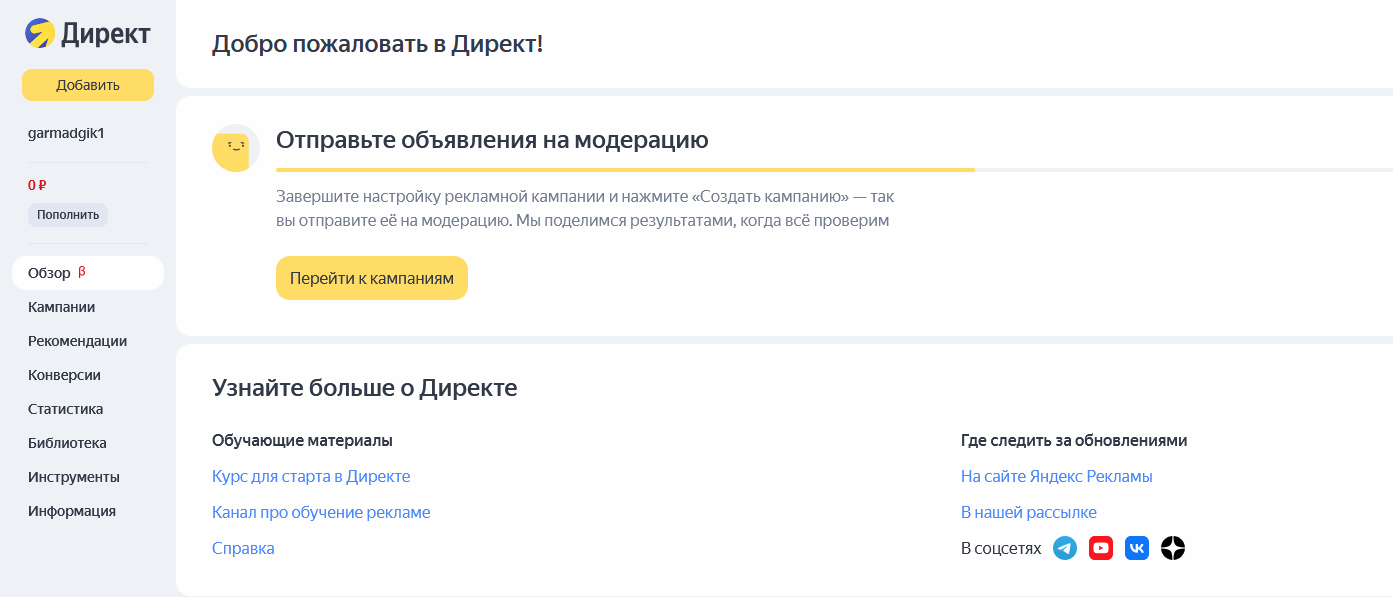This screenshot has width=1393, height=597.
Task: Click the Узнайте больше о Директе heading
Action: pos(365,388)
